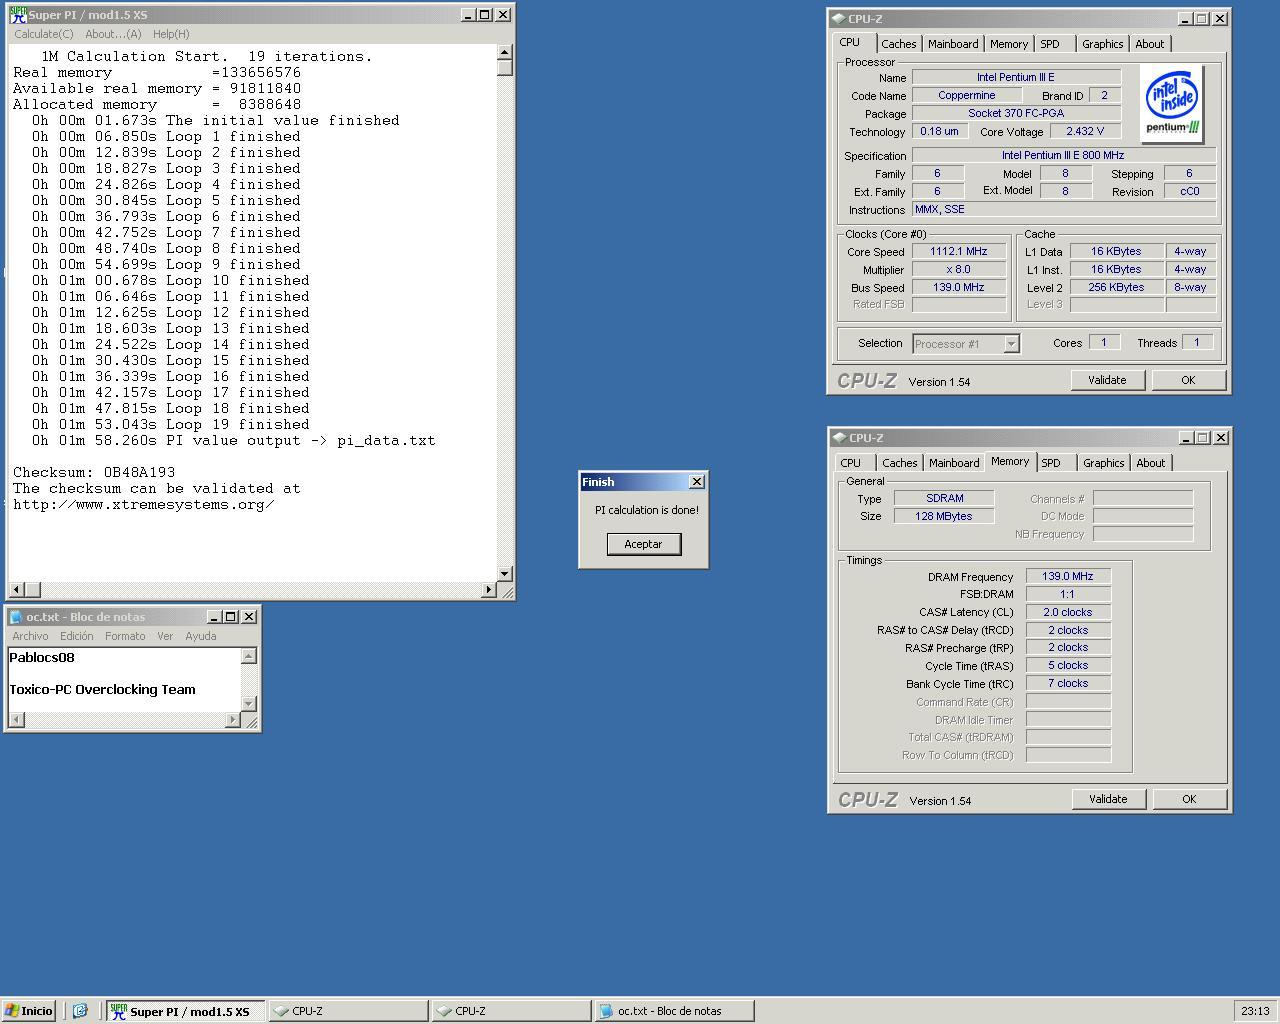Image resolution: width=1280 pixels, height=1024 pixels.
Task: Open the About...(A) menu in Super PI
Action: pyautogui.click(x=113, y=34)
